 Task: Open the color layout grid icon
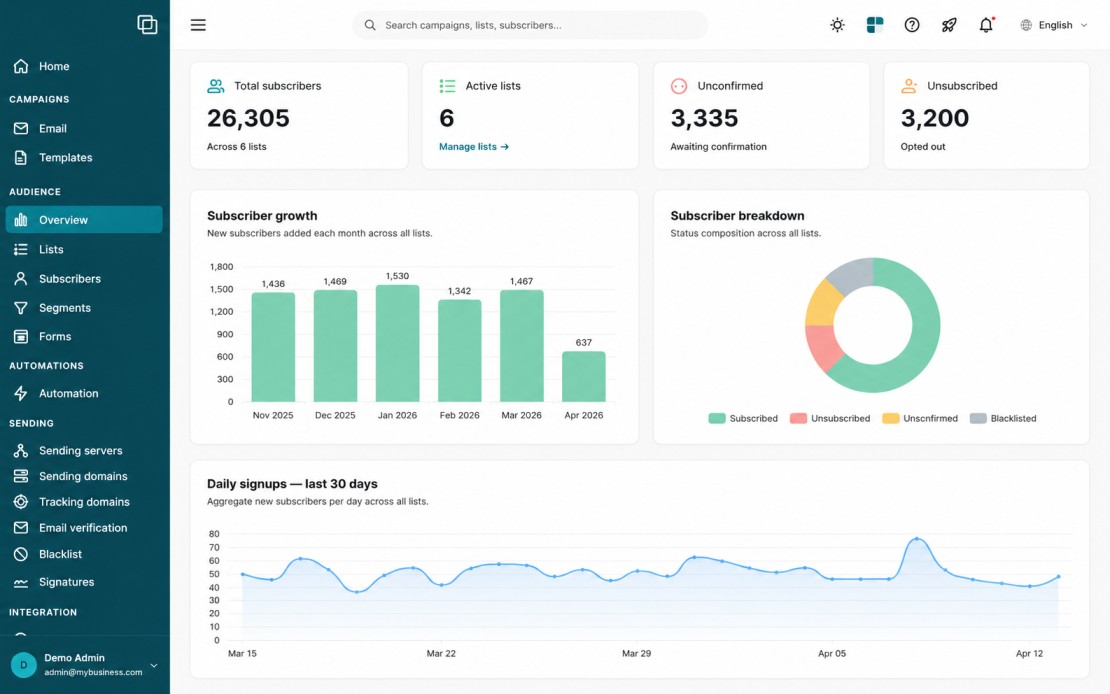875,25
